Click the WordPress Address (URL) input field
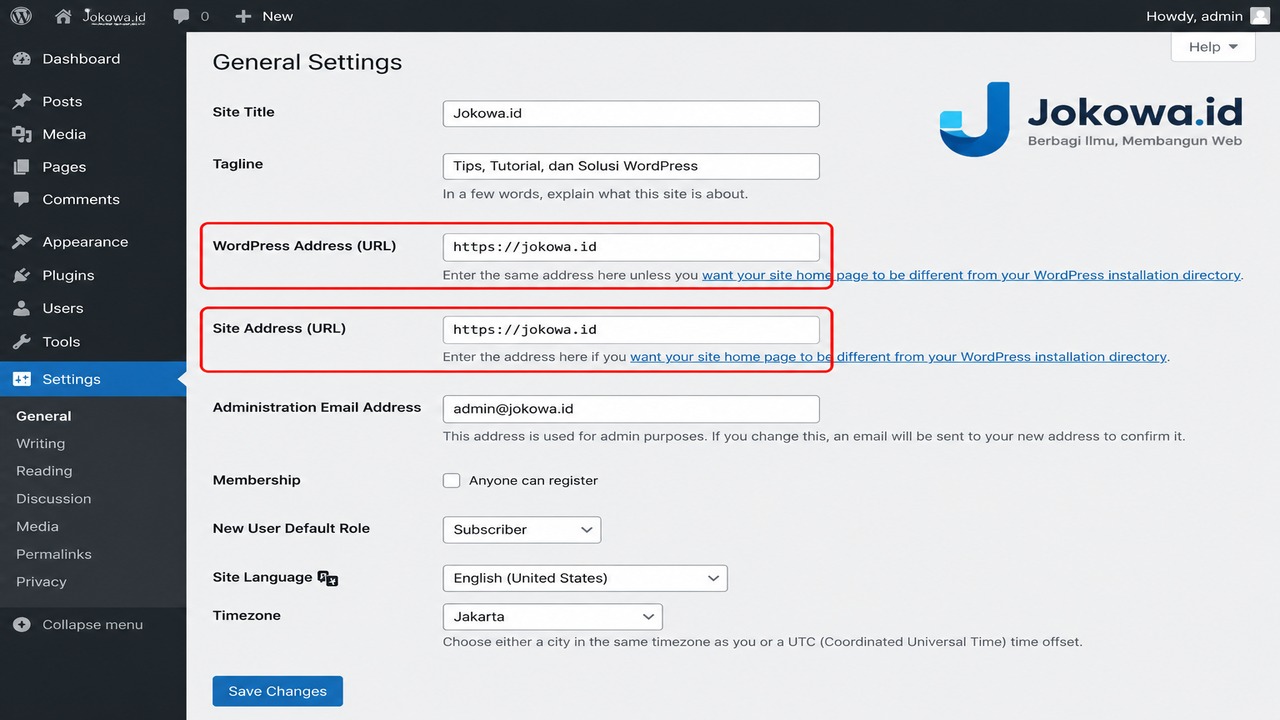This screenshot has width=1280, height=720. coord(631,247)
